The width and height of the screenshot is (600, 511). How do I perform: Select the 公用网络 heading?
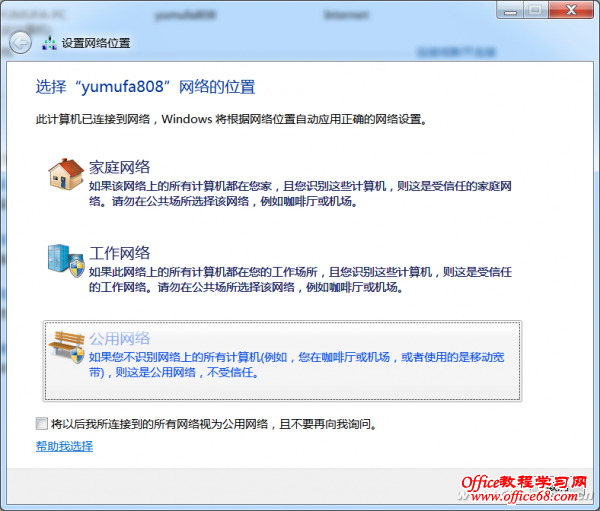click(120, 339)
